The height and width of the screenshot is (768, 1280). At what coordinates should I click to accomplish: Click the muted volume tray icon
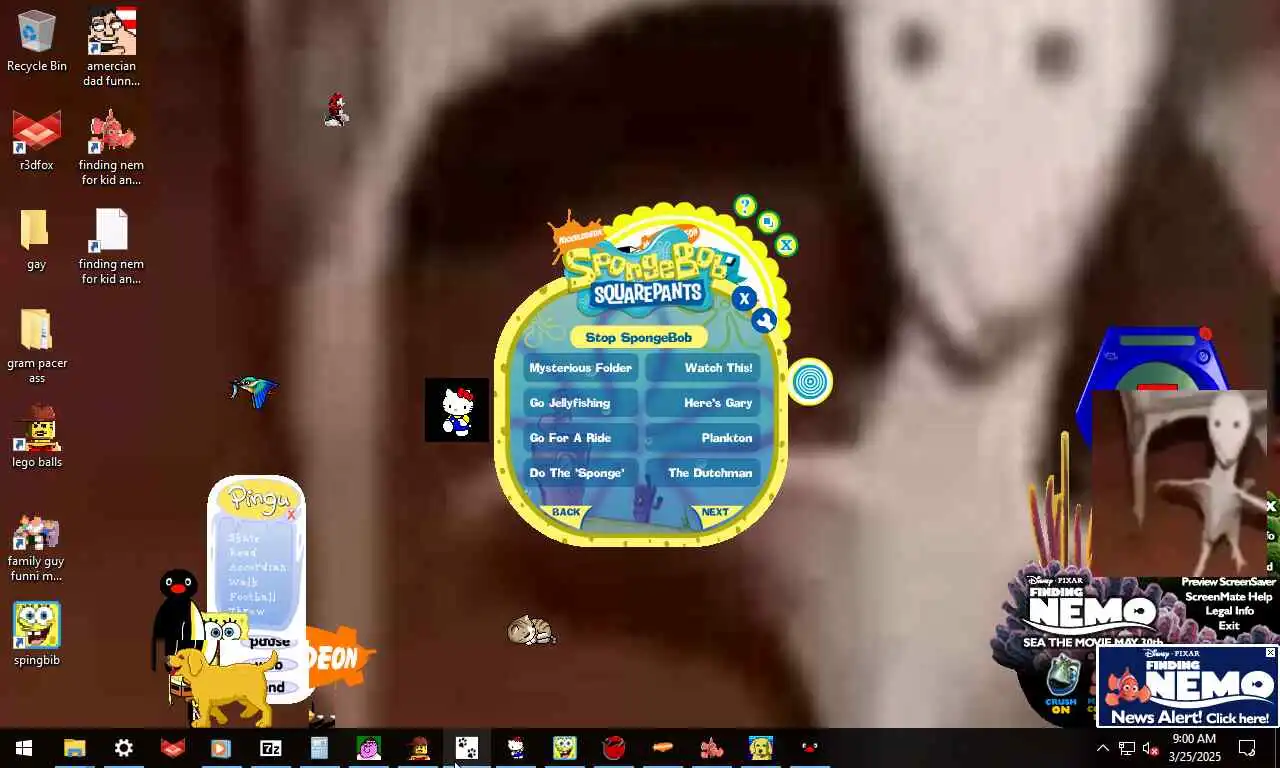1151,748
